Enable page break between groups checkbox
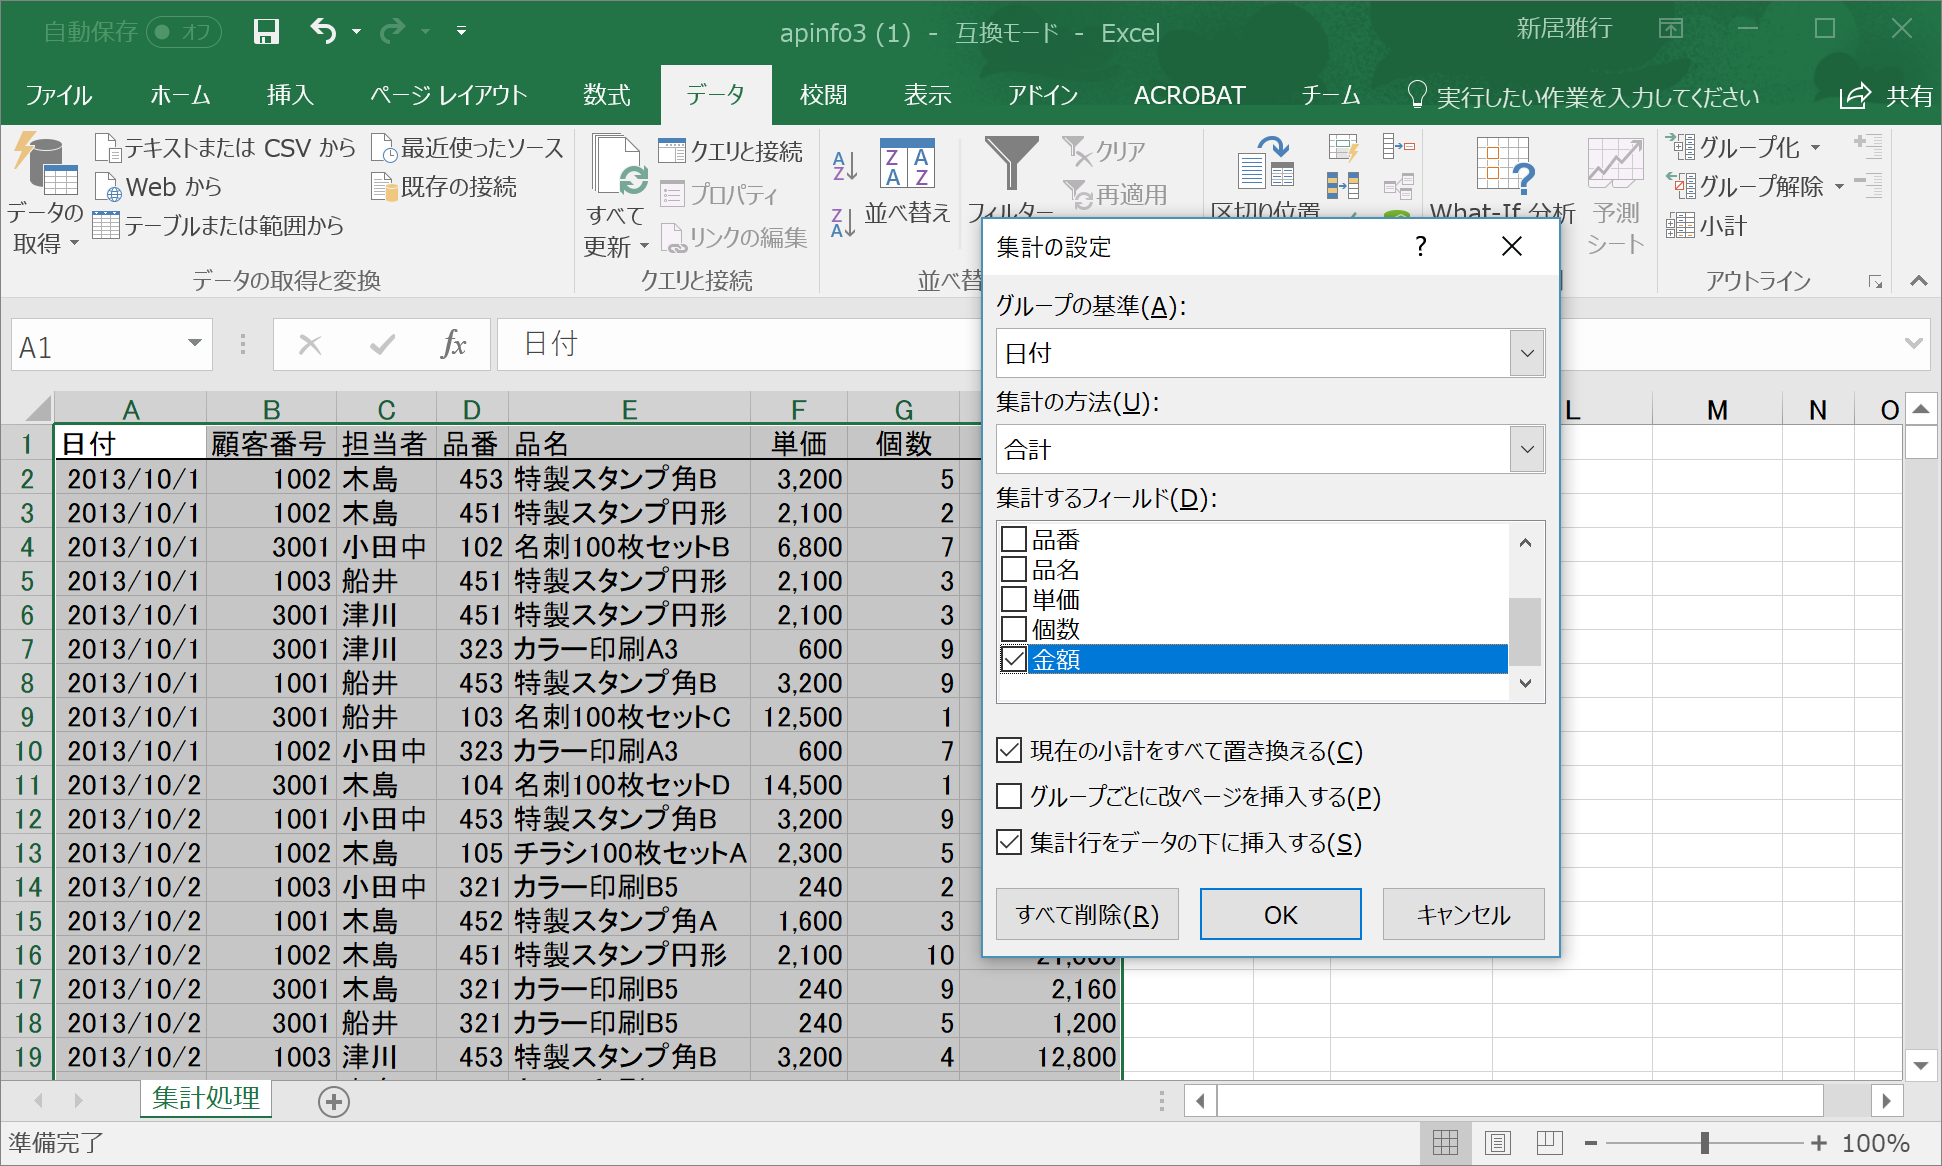 pos(1010,796)
